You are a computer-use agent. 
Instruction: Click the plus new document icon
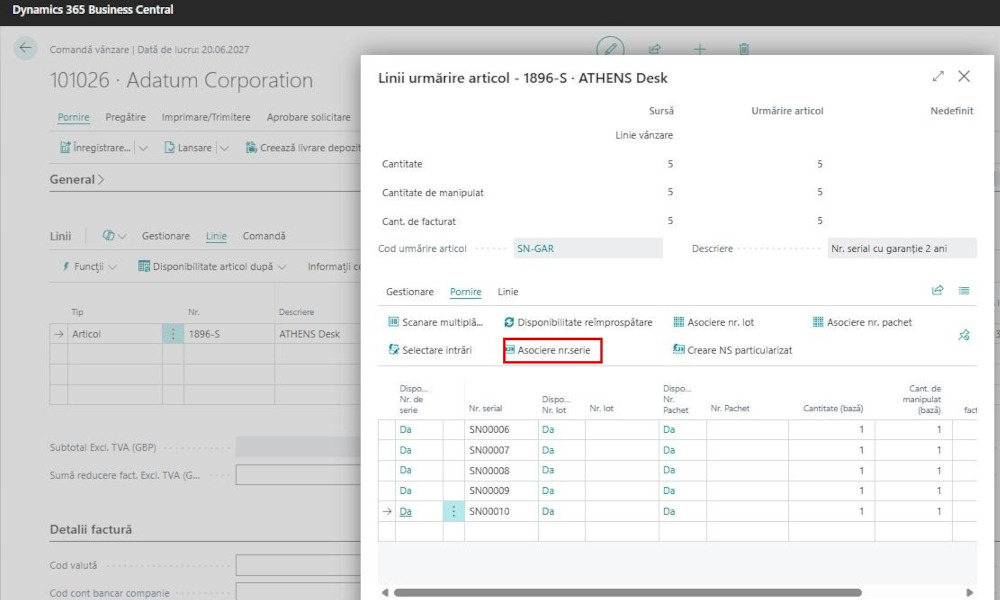click(700, 49)
